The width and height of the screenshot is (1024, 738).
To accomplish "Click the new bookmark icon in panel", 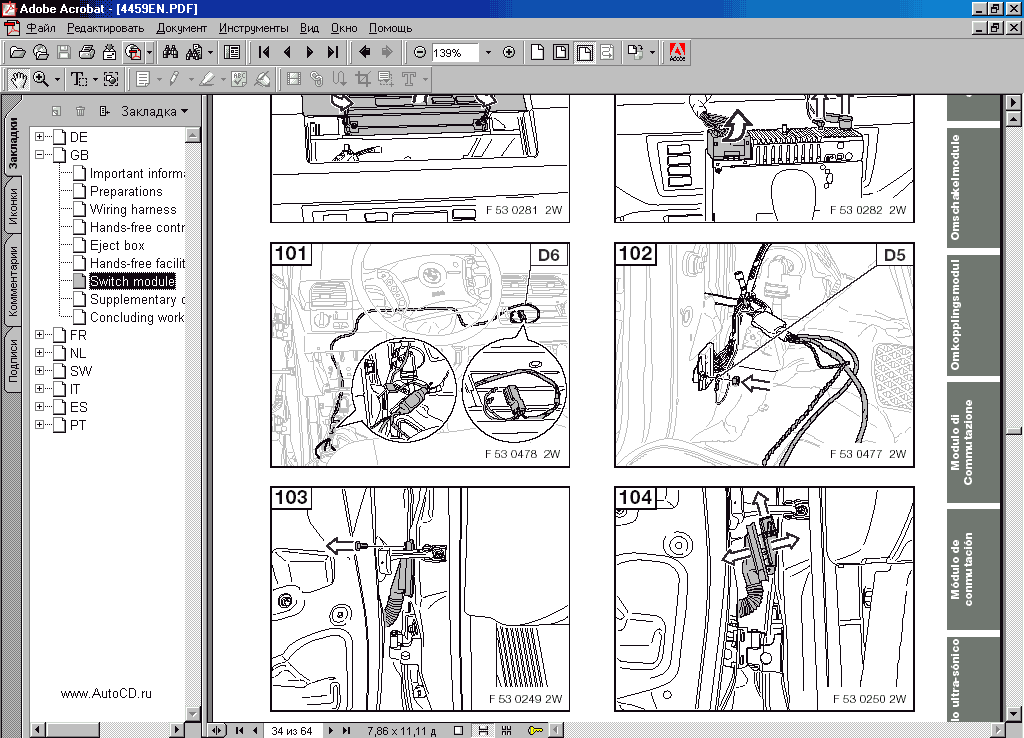I will point(56,112).
